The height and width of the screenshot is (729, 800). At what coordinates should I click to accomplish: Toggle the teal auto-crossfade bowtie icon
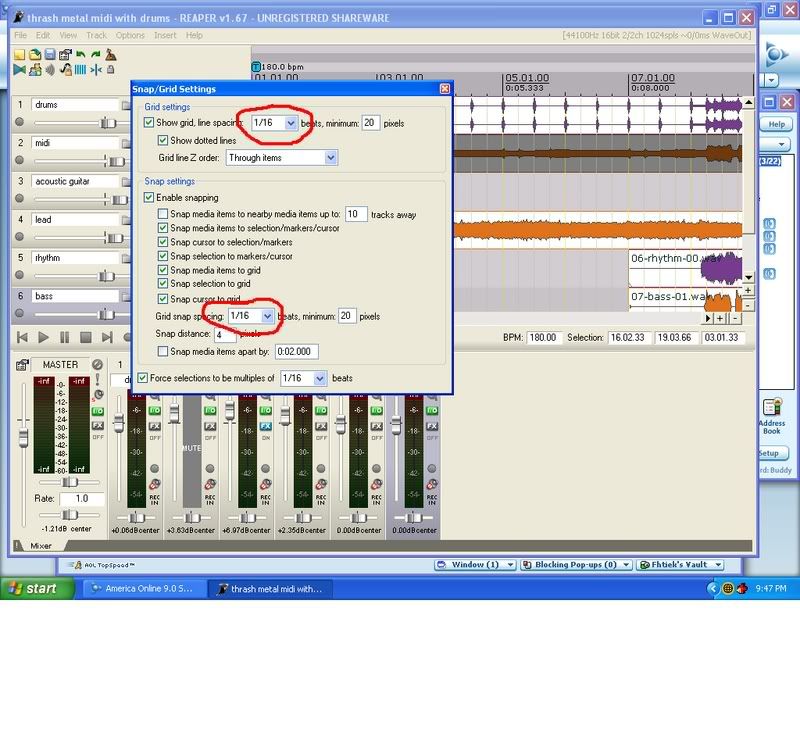pyautogui.click(x=19, y=69)
